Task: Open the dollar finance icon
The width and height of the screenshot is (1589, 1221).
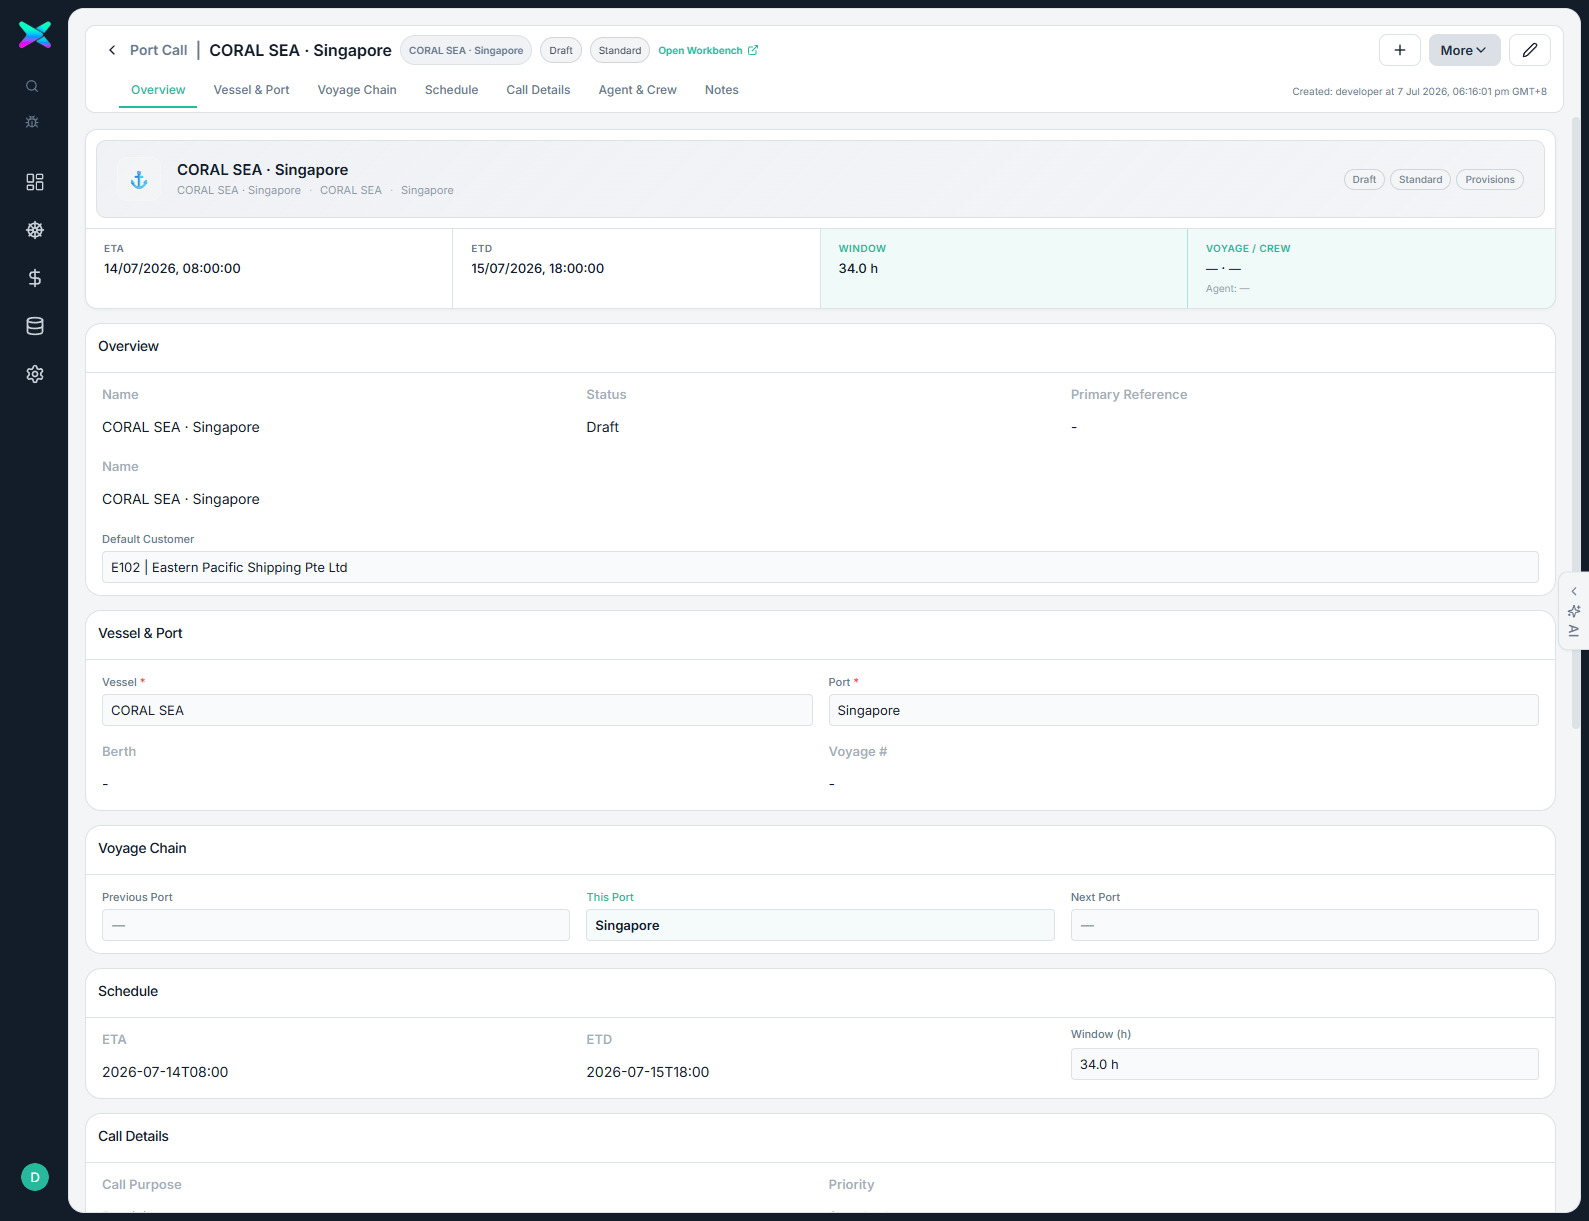Action: coord(35,278)
